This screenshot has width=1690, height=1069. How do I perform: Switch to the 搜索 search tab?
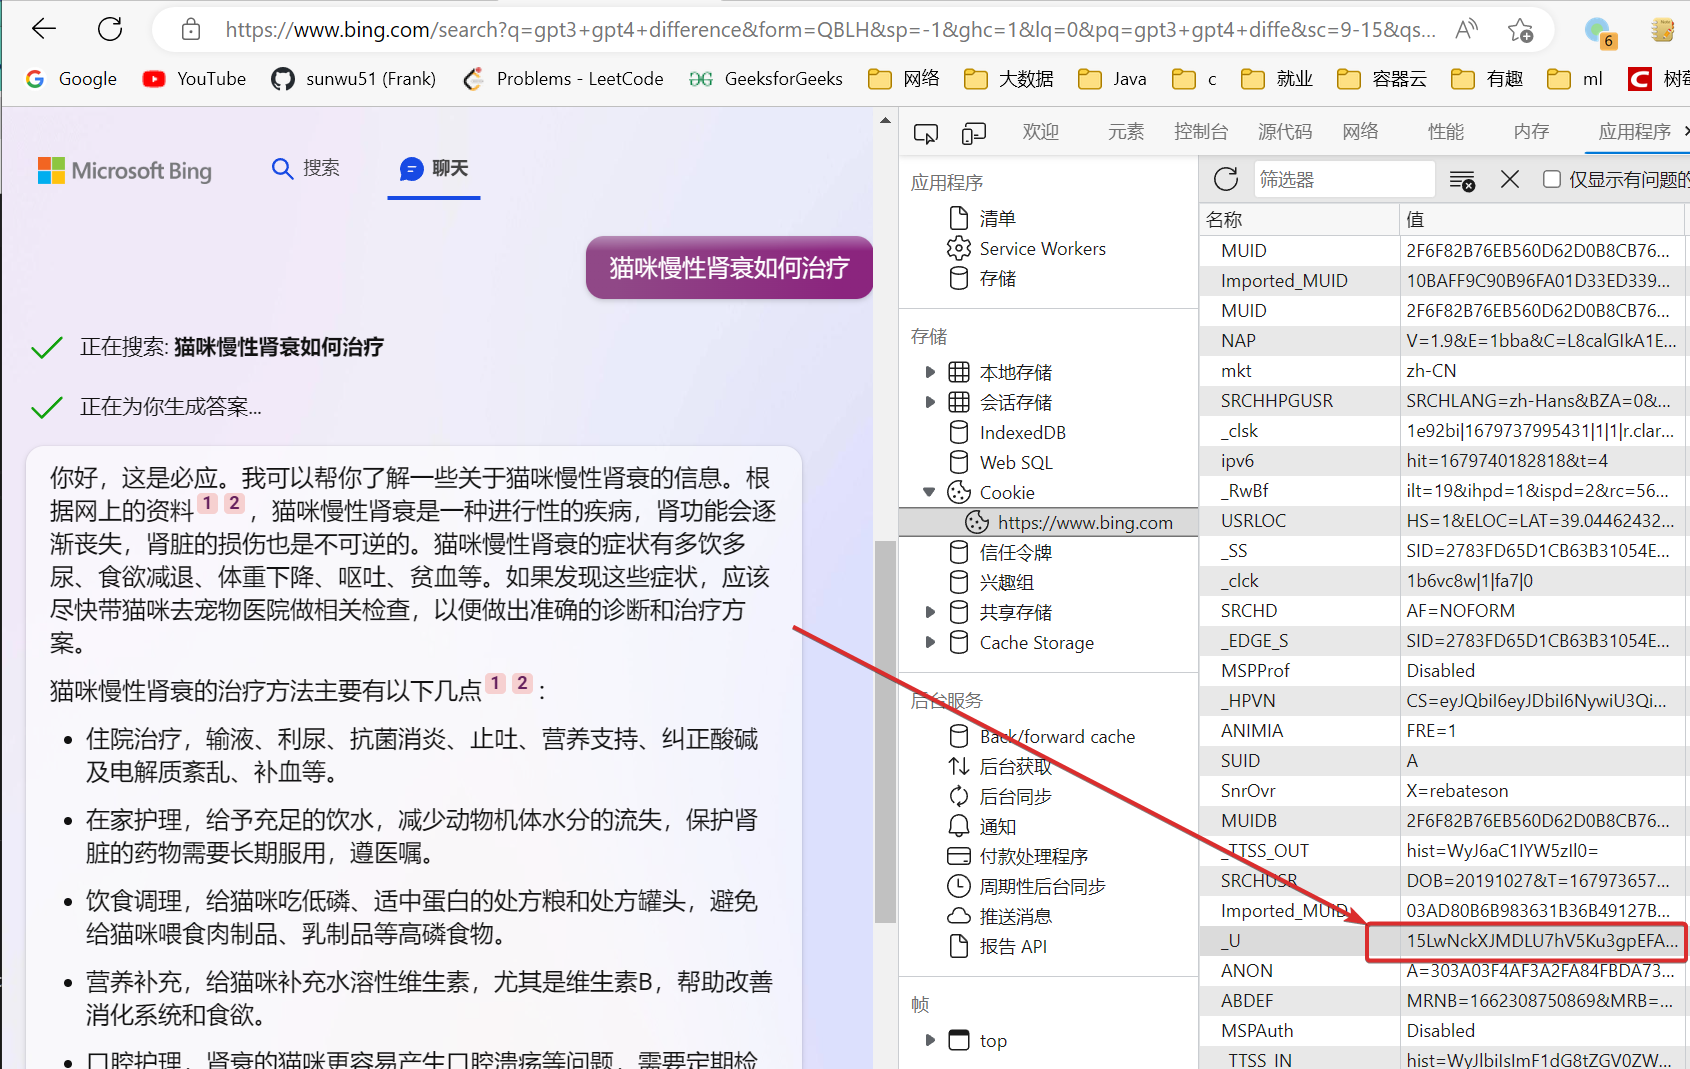pyautogui.click(x=306, y=169)
